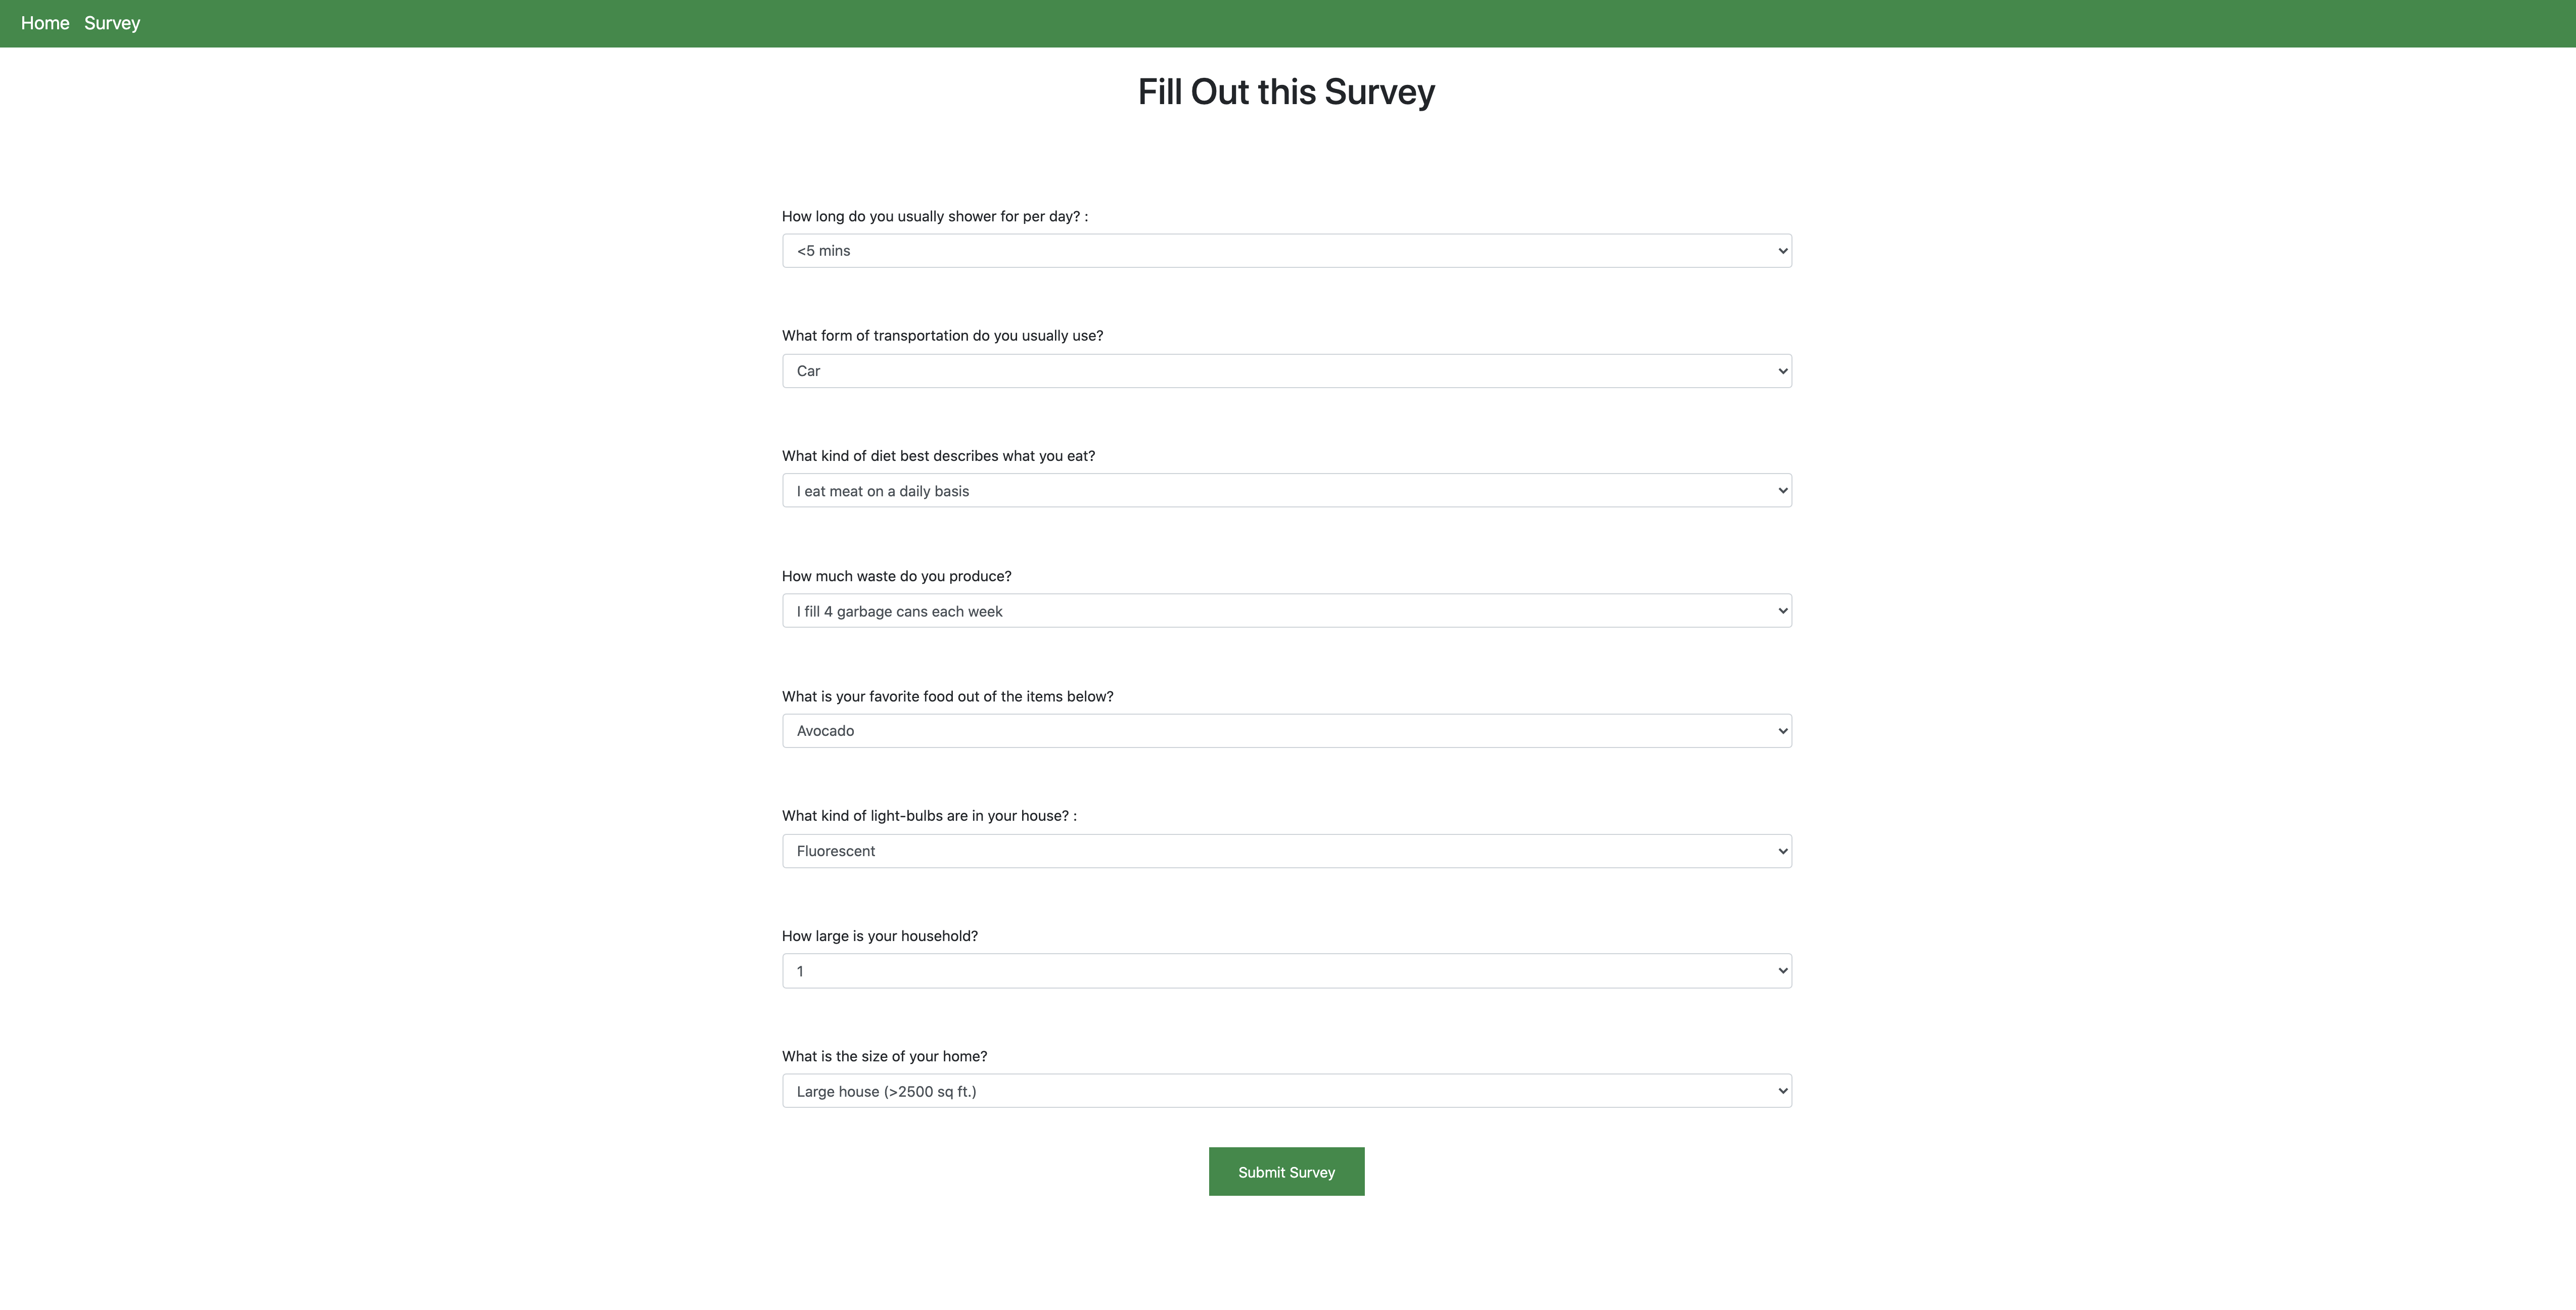Expand the household size dropdown
The height and width of the screenshot is (1310, 2576).
click(x=1286, y=971)
